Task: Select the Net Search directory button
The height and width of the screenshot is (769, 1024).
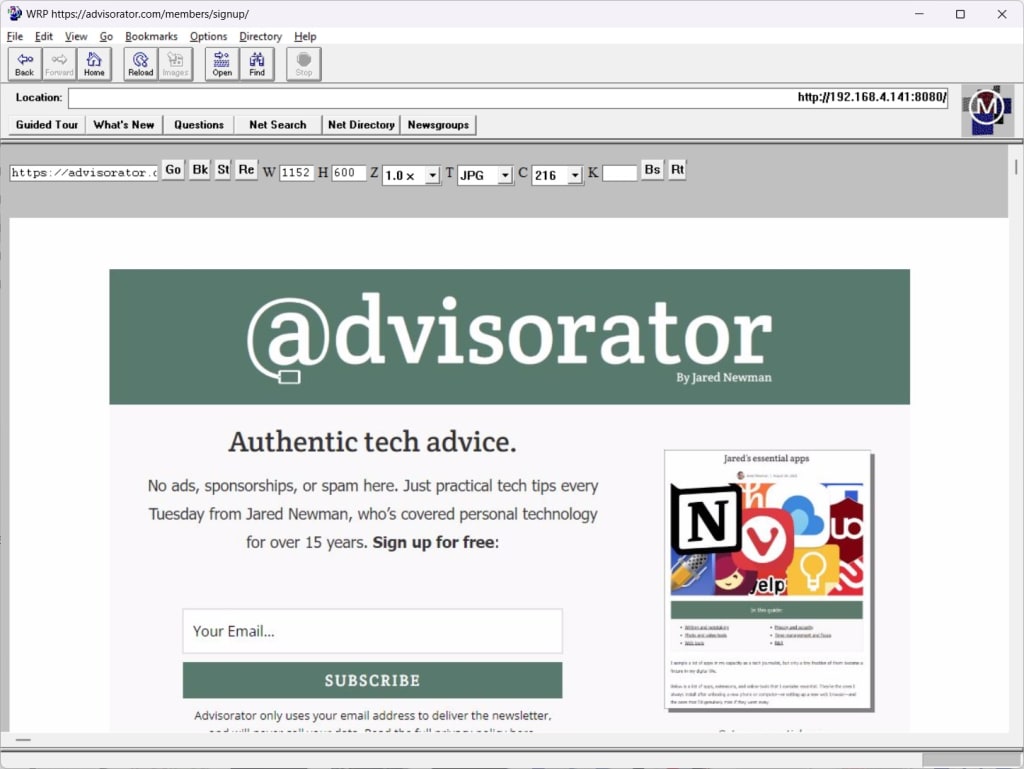Action: [277, 124]
